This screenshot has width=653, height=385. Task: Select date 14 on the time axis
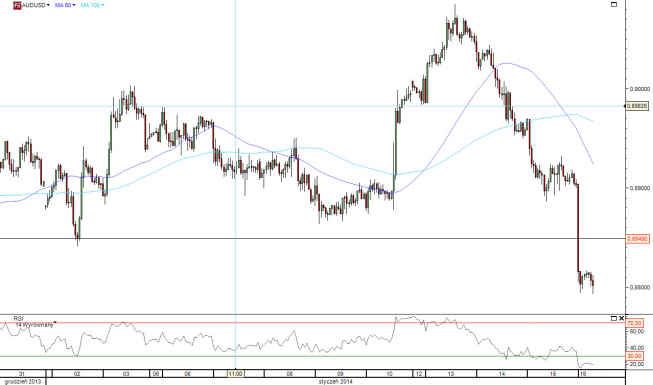tap(502, 374)
